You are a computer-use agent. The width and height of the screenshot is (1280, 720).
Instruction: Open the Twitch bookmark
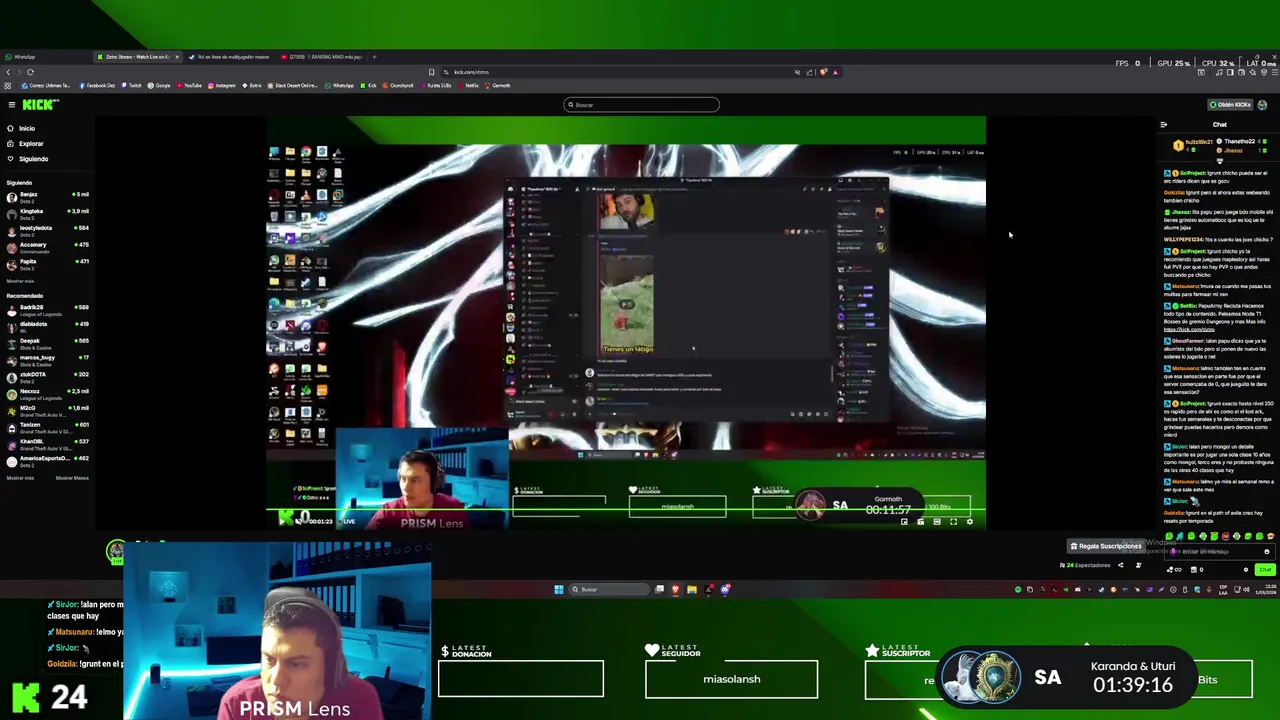[131, 85]
